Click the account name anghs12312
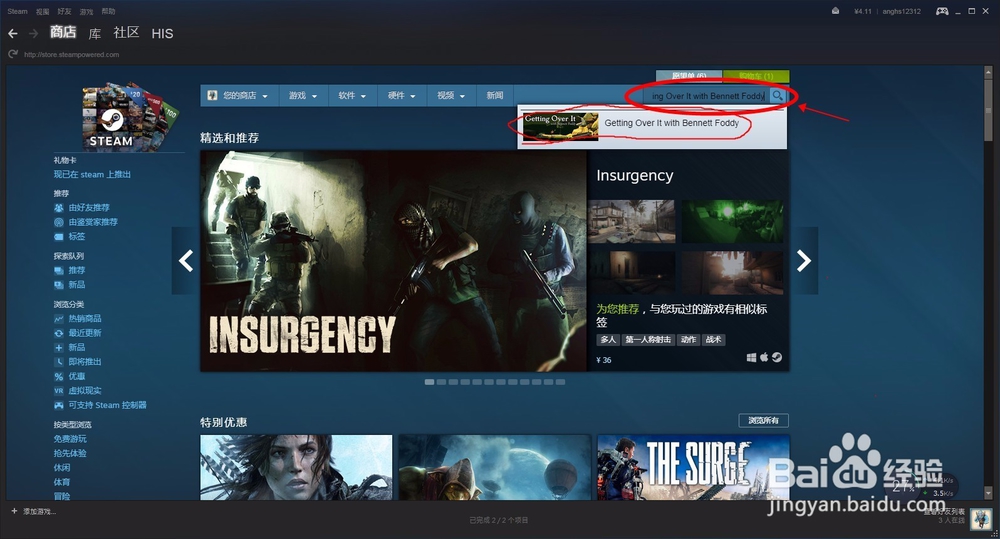This screenshot has width=1000, height=539. [901, 11]
